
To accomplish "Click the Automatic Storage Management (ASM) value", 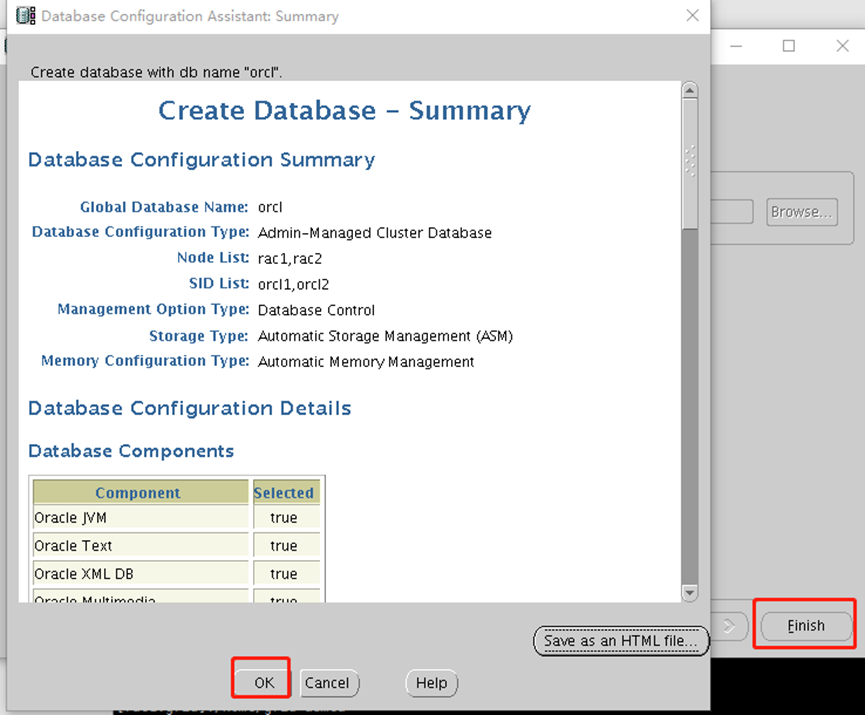I will coord(385,336).
